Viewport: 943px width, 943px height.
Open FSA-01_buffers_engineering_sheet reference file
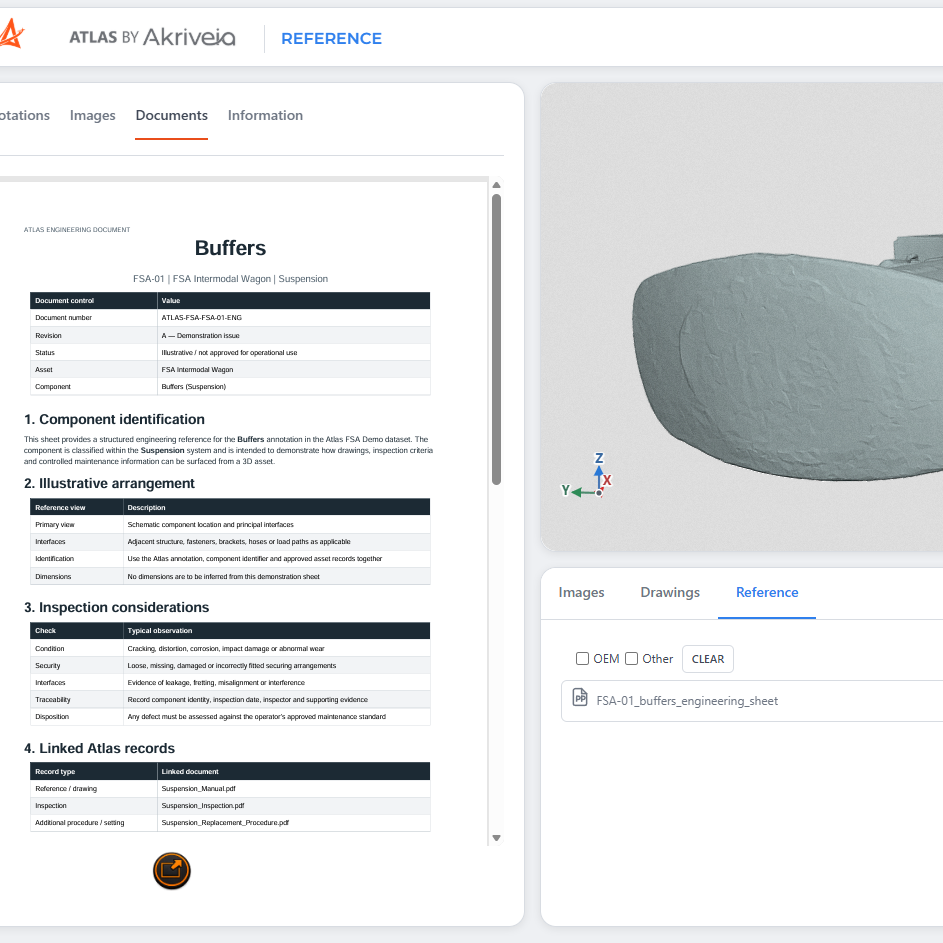(x=752, y=701)
